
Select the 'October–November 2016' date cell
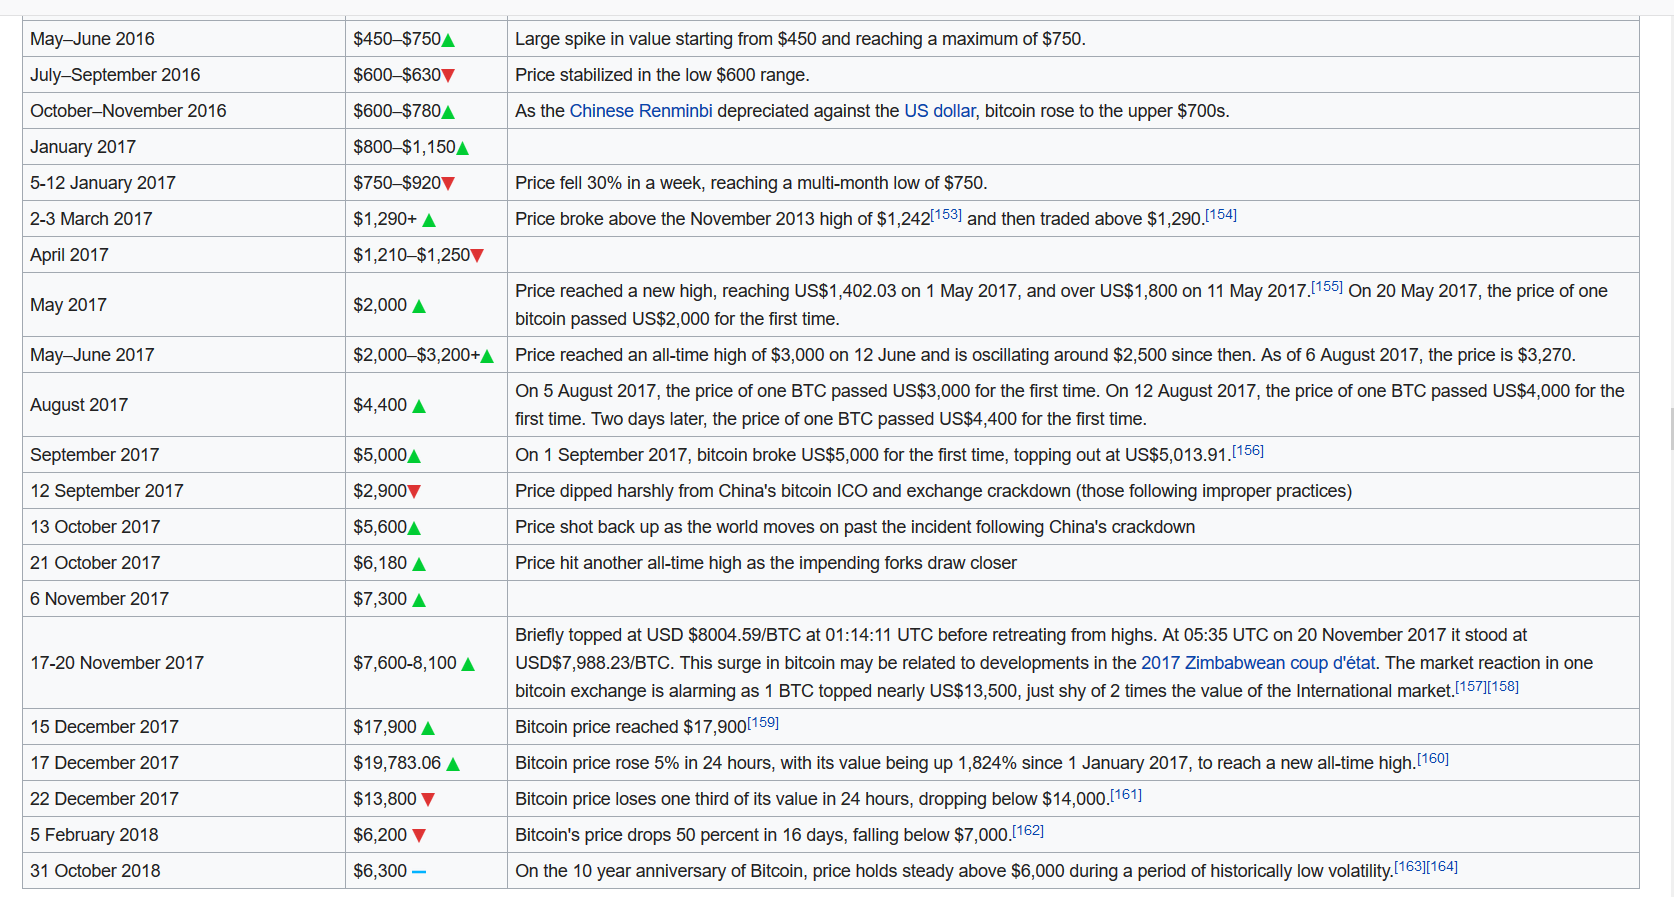(x=184, y=111)
